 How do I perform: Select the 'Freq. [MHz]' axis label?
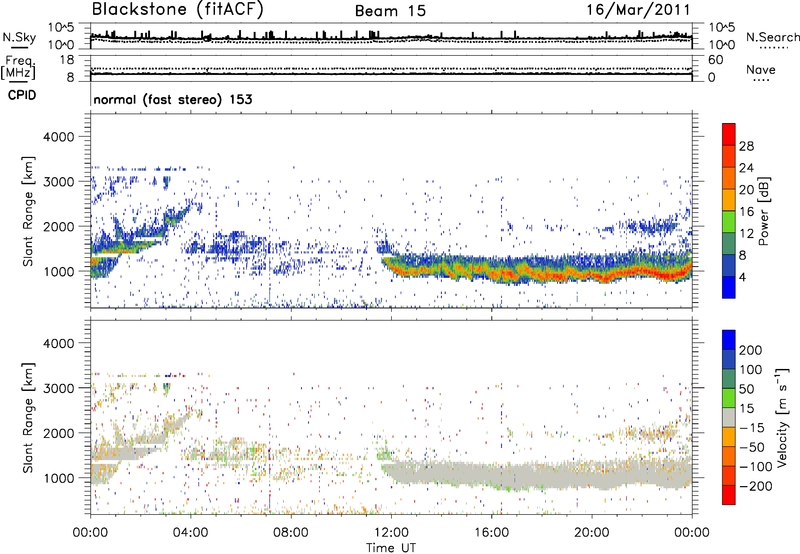(x=19, y=68)
